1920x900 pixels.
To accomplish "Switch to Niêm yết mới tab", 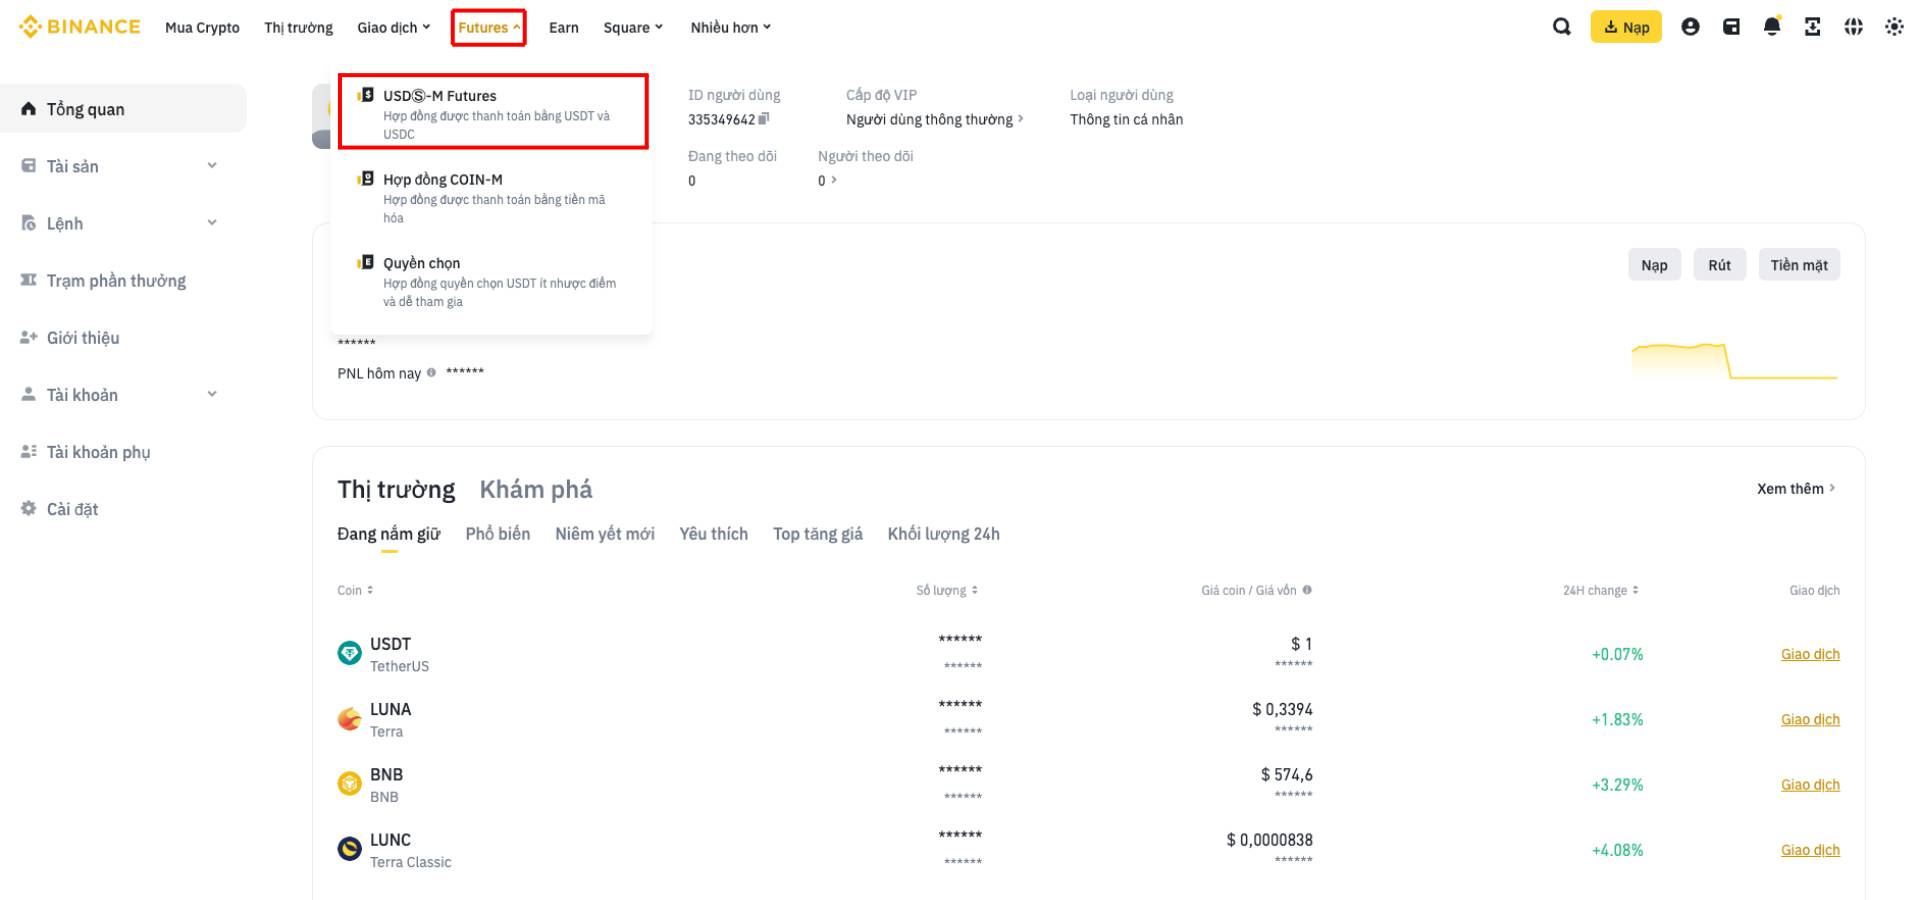I will pos(605,534).
